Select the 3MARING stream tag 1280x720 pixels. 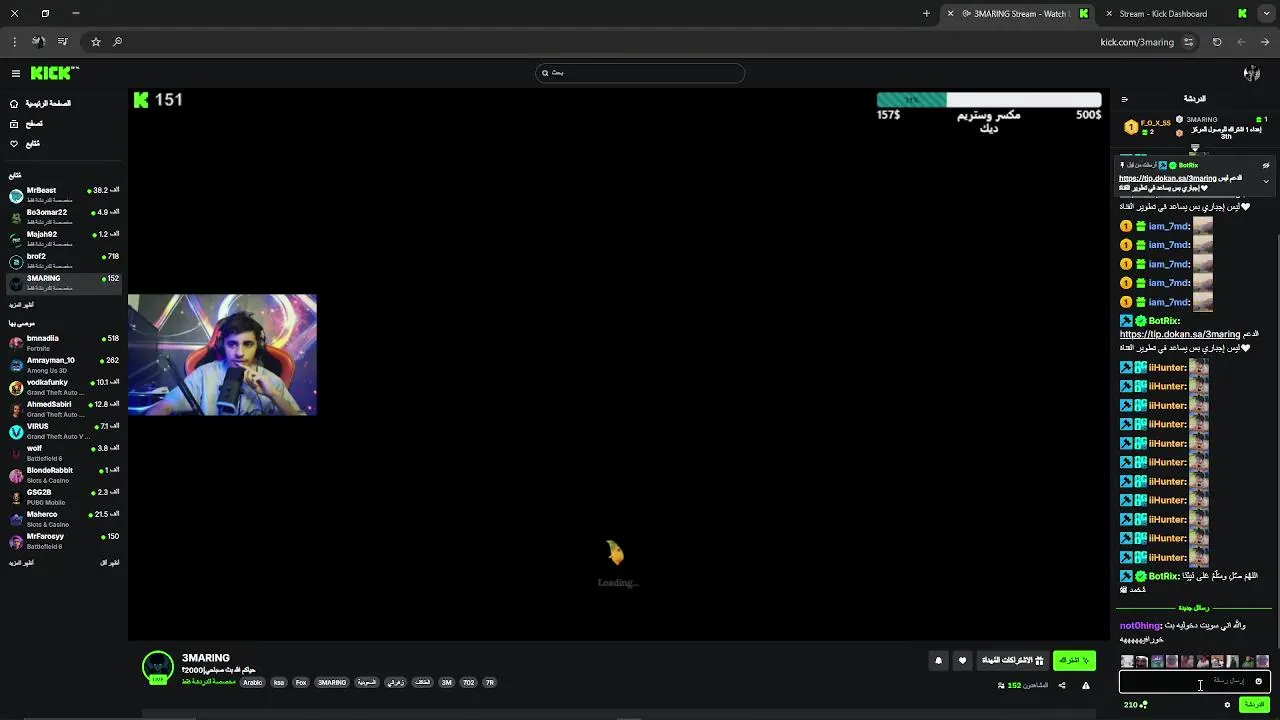332,683
